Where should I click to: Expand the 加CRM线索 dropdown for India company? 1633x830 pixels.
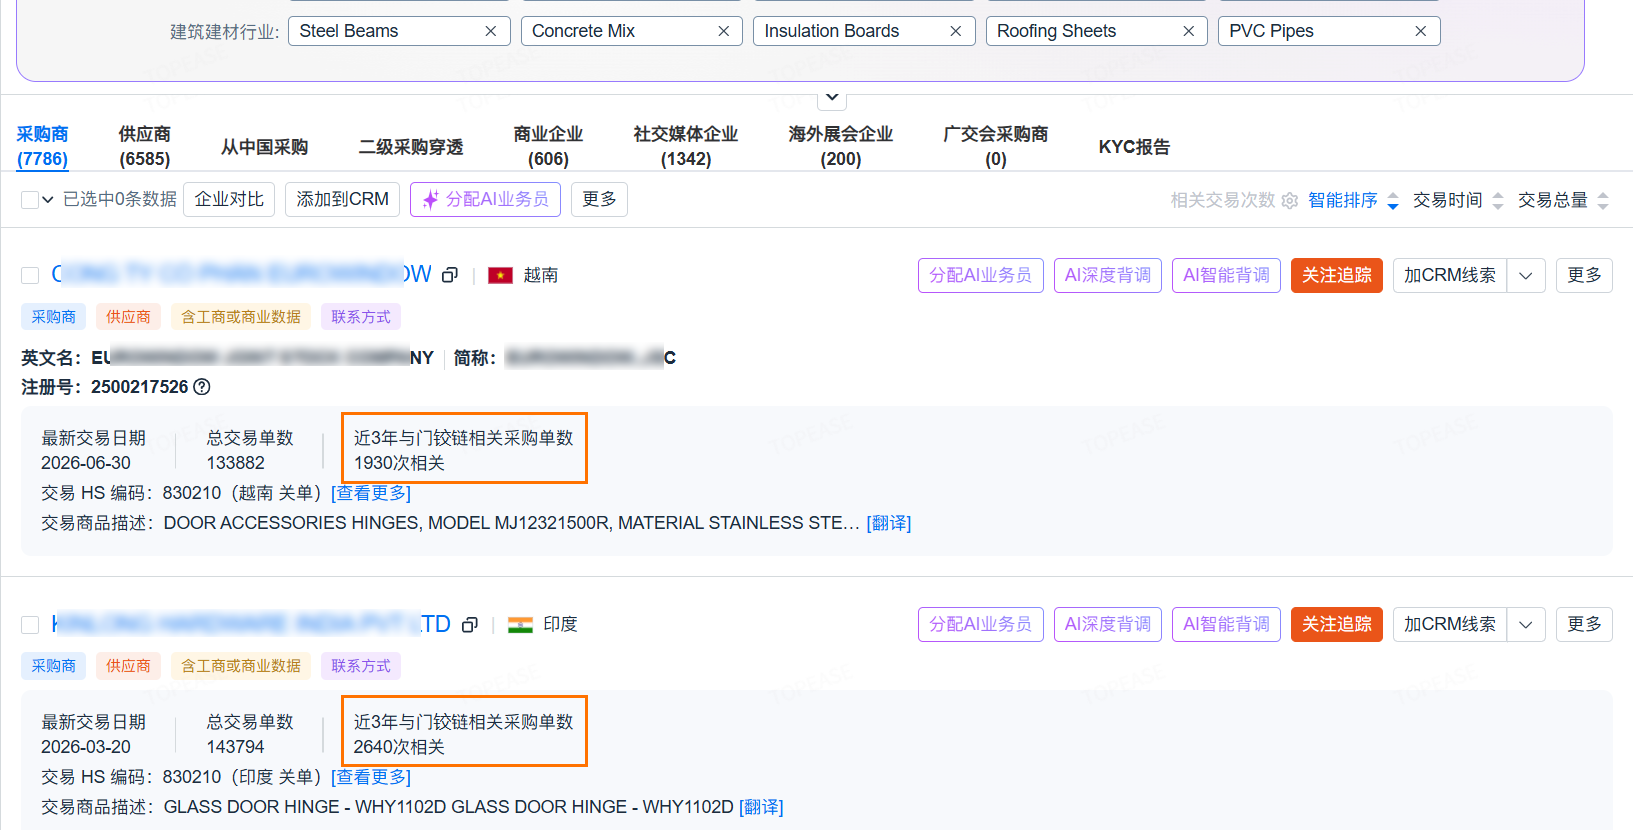pos(1526,624)
